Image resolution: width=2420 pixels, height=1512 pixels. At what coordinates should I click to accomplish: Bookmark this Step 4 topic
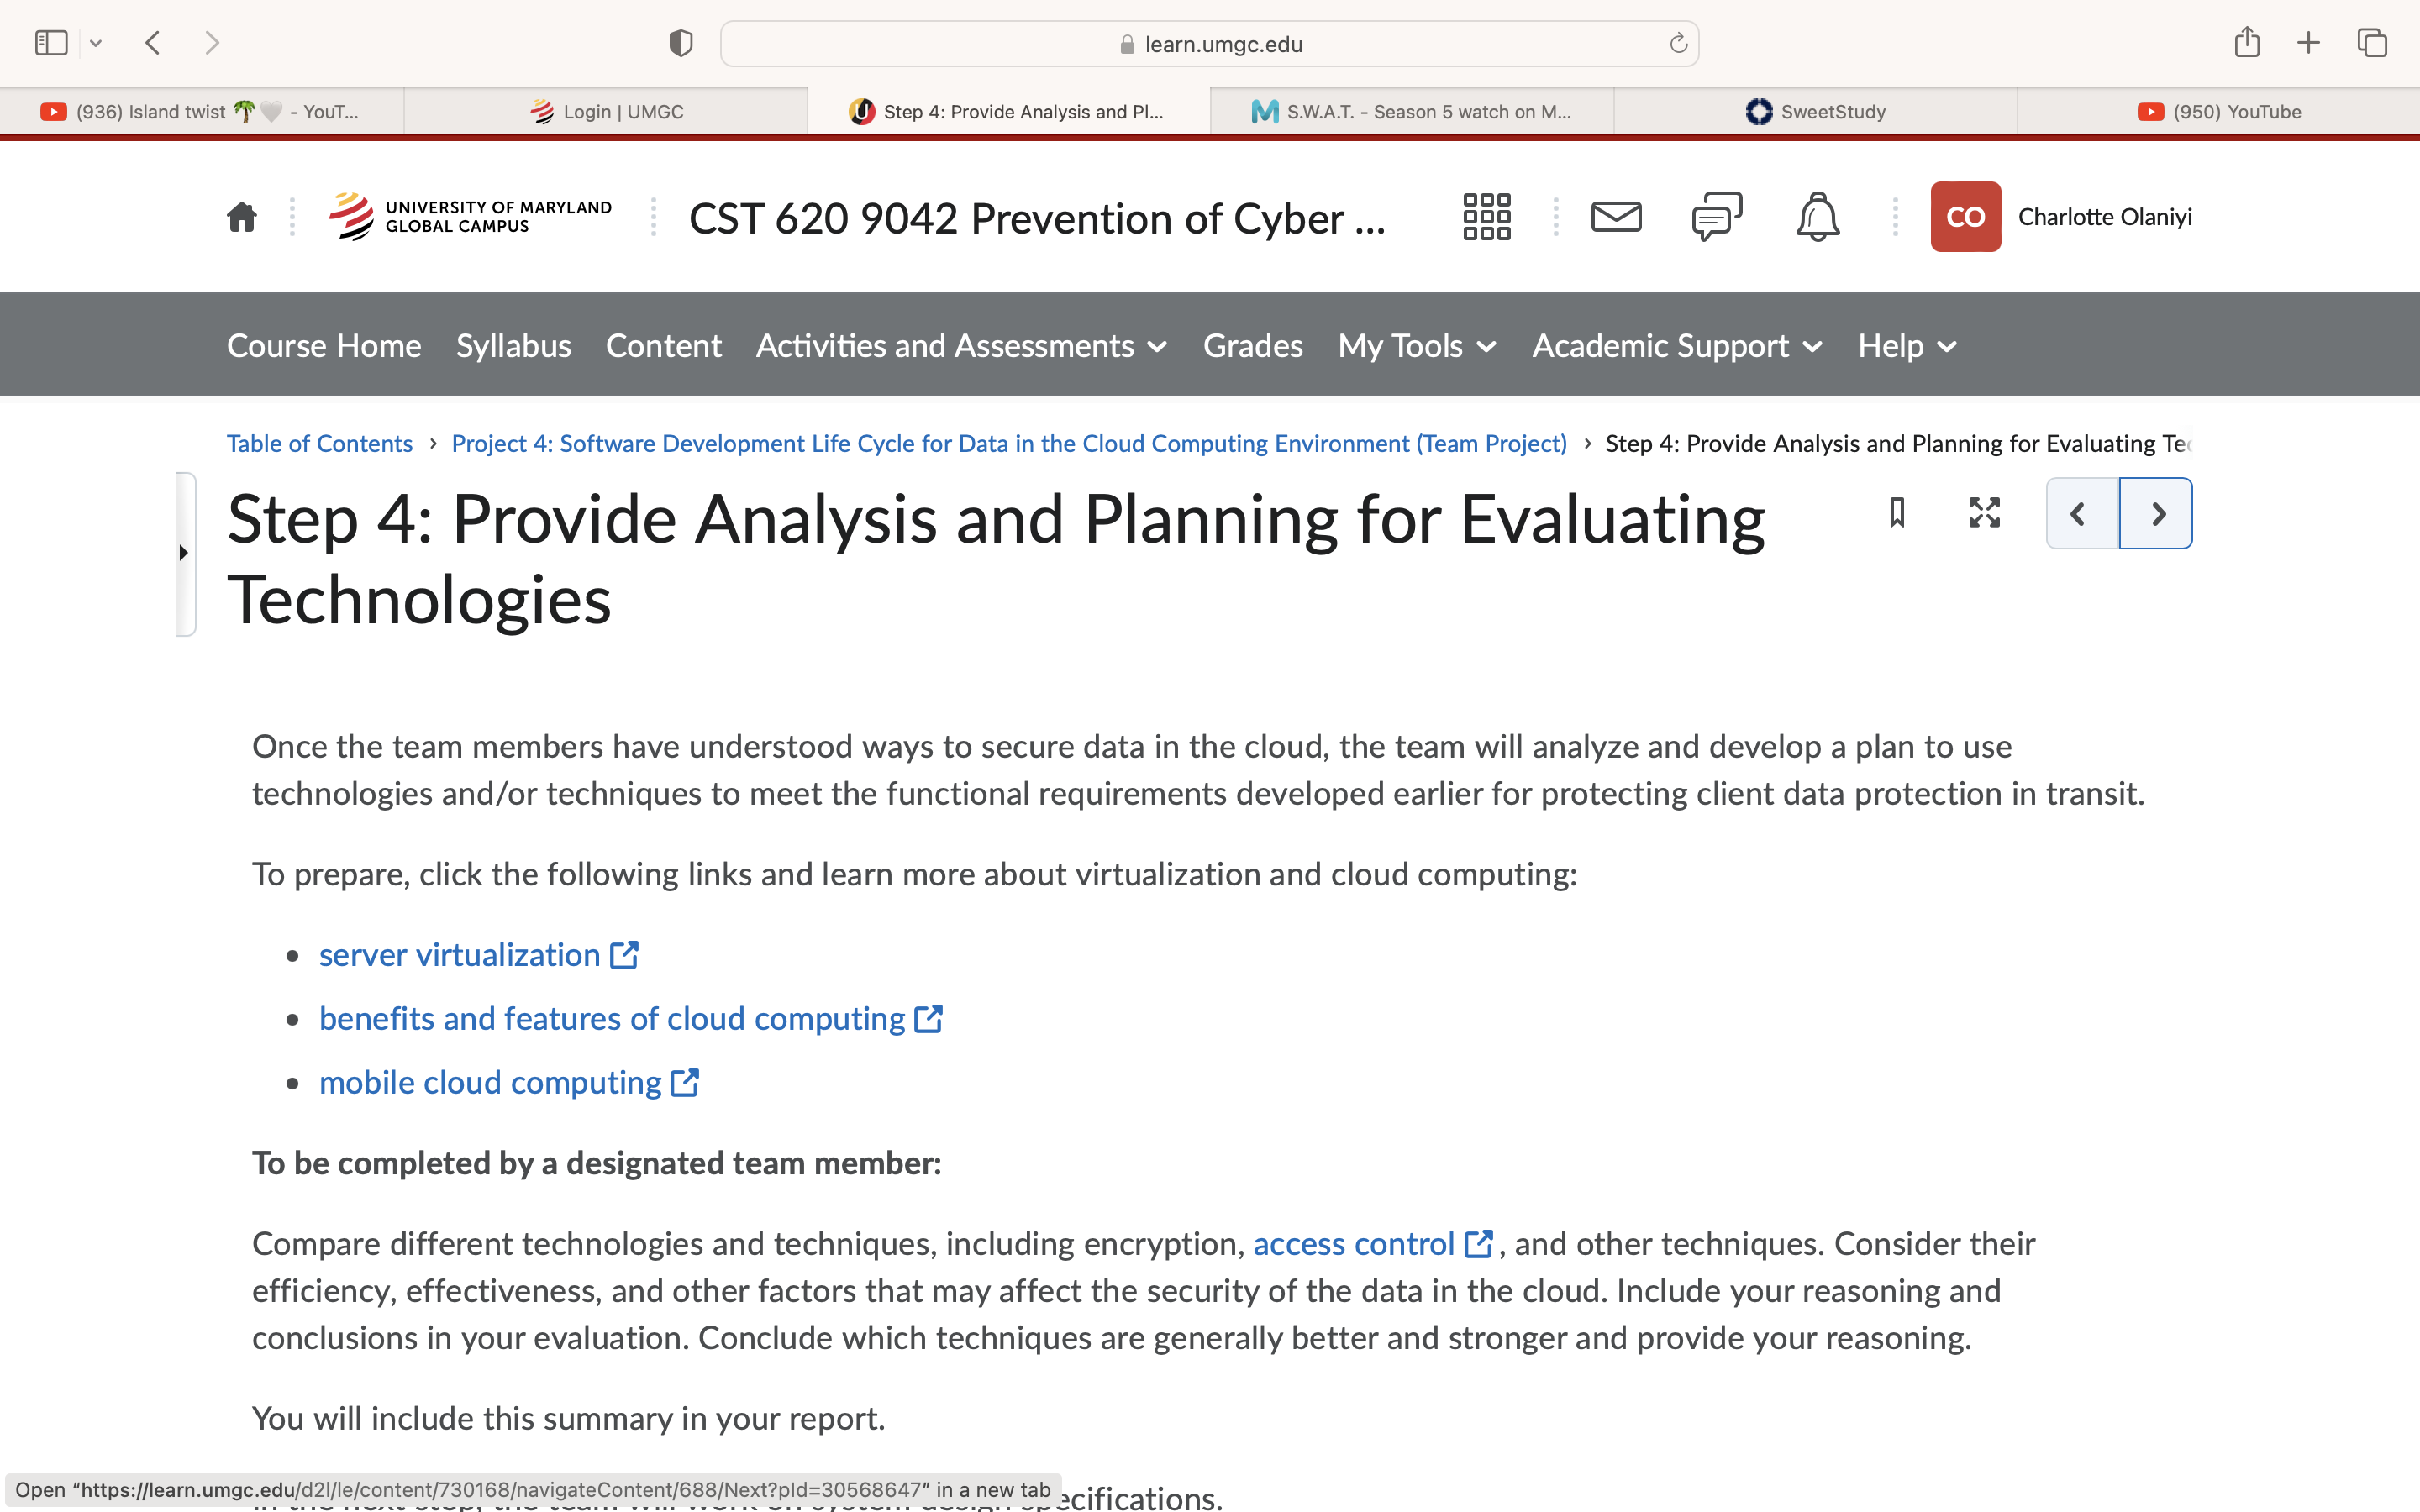pyautogui.click(x=1897, y=513)
